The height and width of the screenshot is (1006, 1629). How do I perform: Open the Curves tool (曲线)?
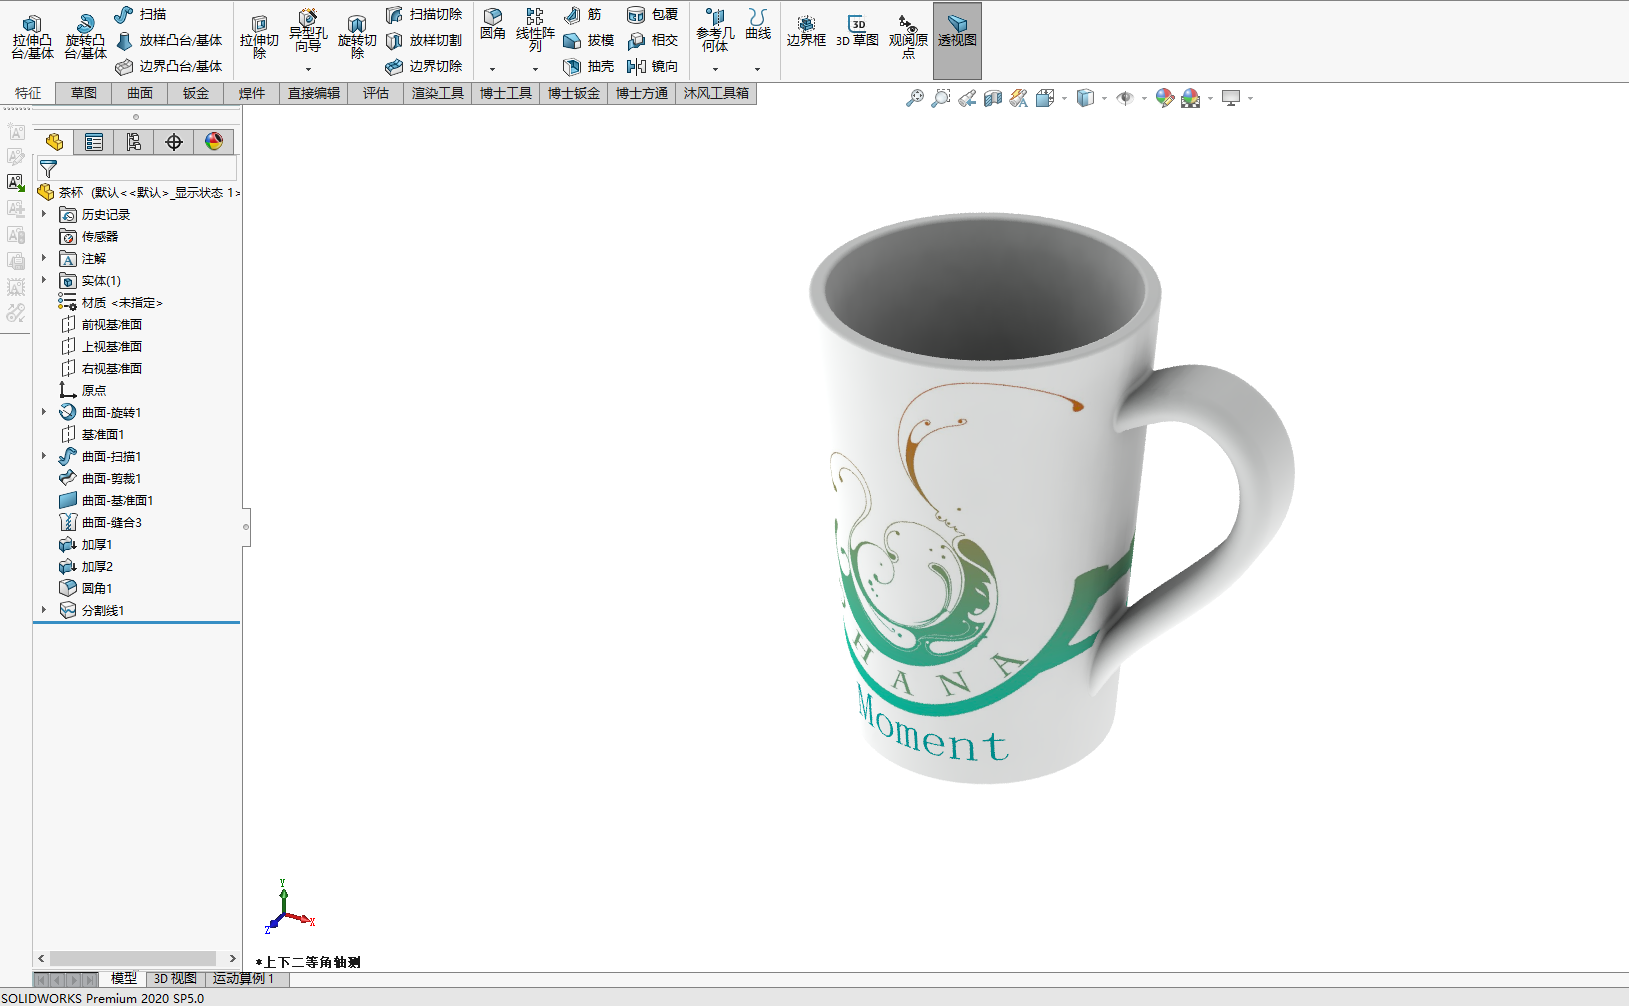(x=758, y=25)
